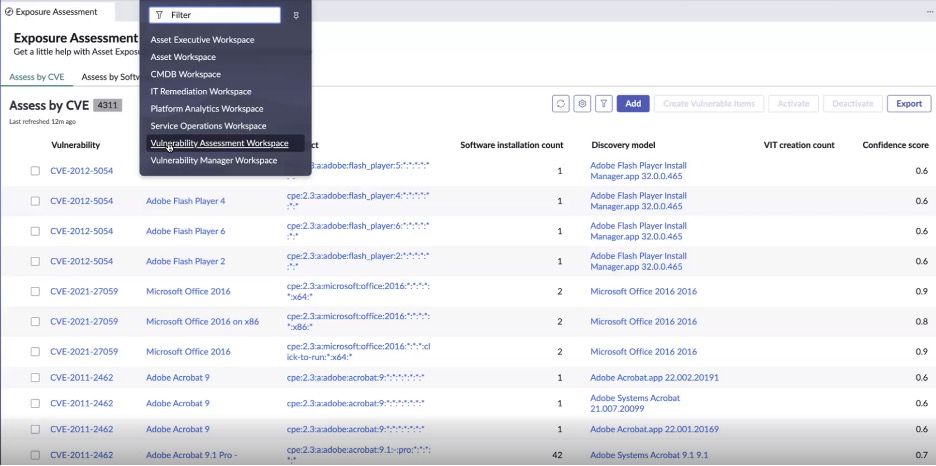Open Adobe Acrobat.app 22.001.20169 discovery model
Screen dimensions: 936x466
654,430
